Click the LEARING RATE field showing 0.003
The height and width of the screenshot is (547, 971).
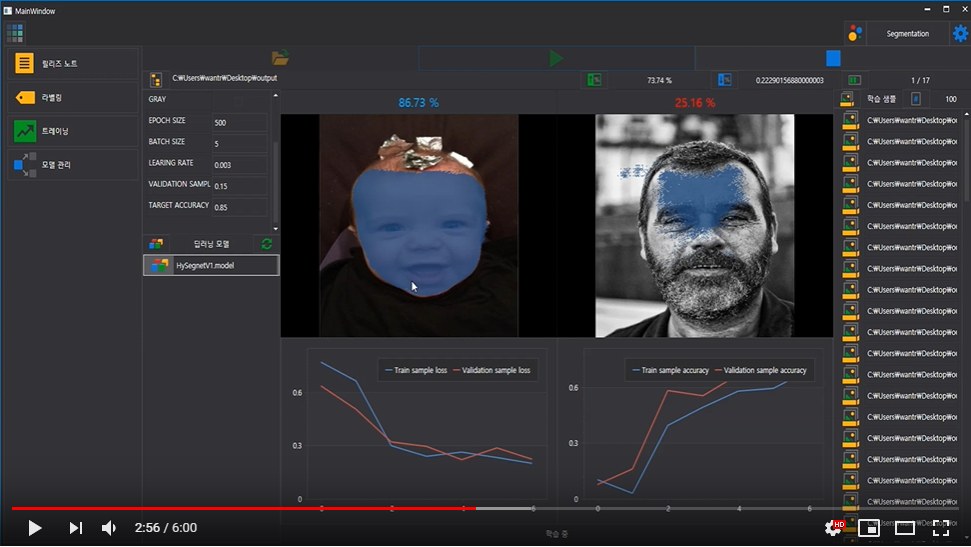coord(240,164)
